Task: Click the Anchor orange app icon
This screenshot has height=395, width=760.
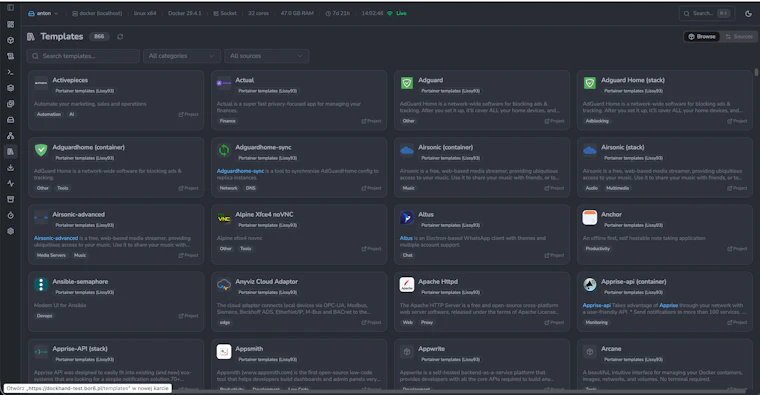Action: pos(589,218)
